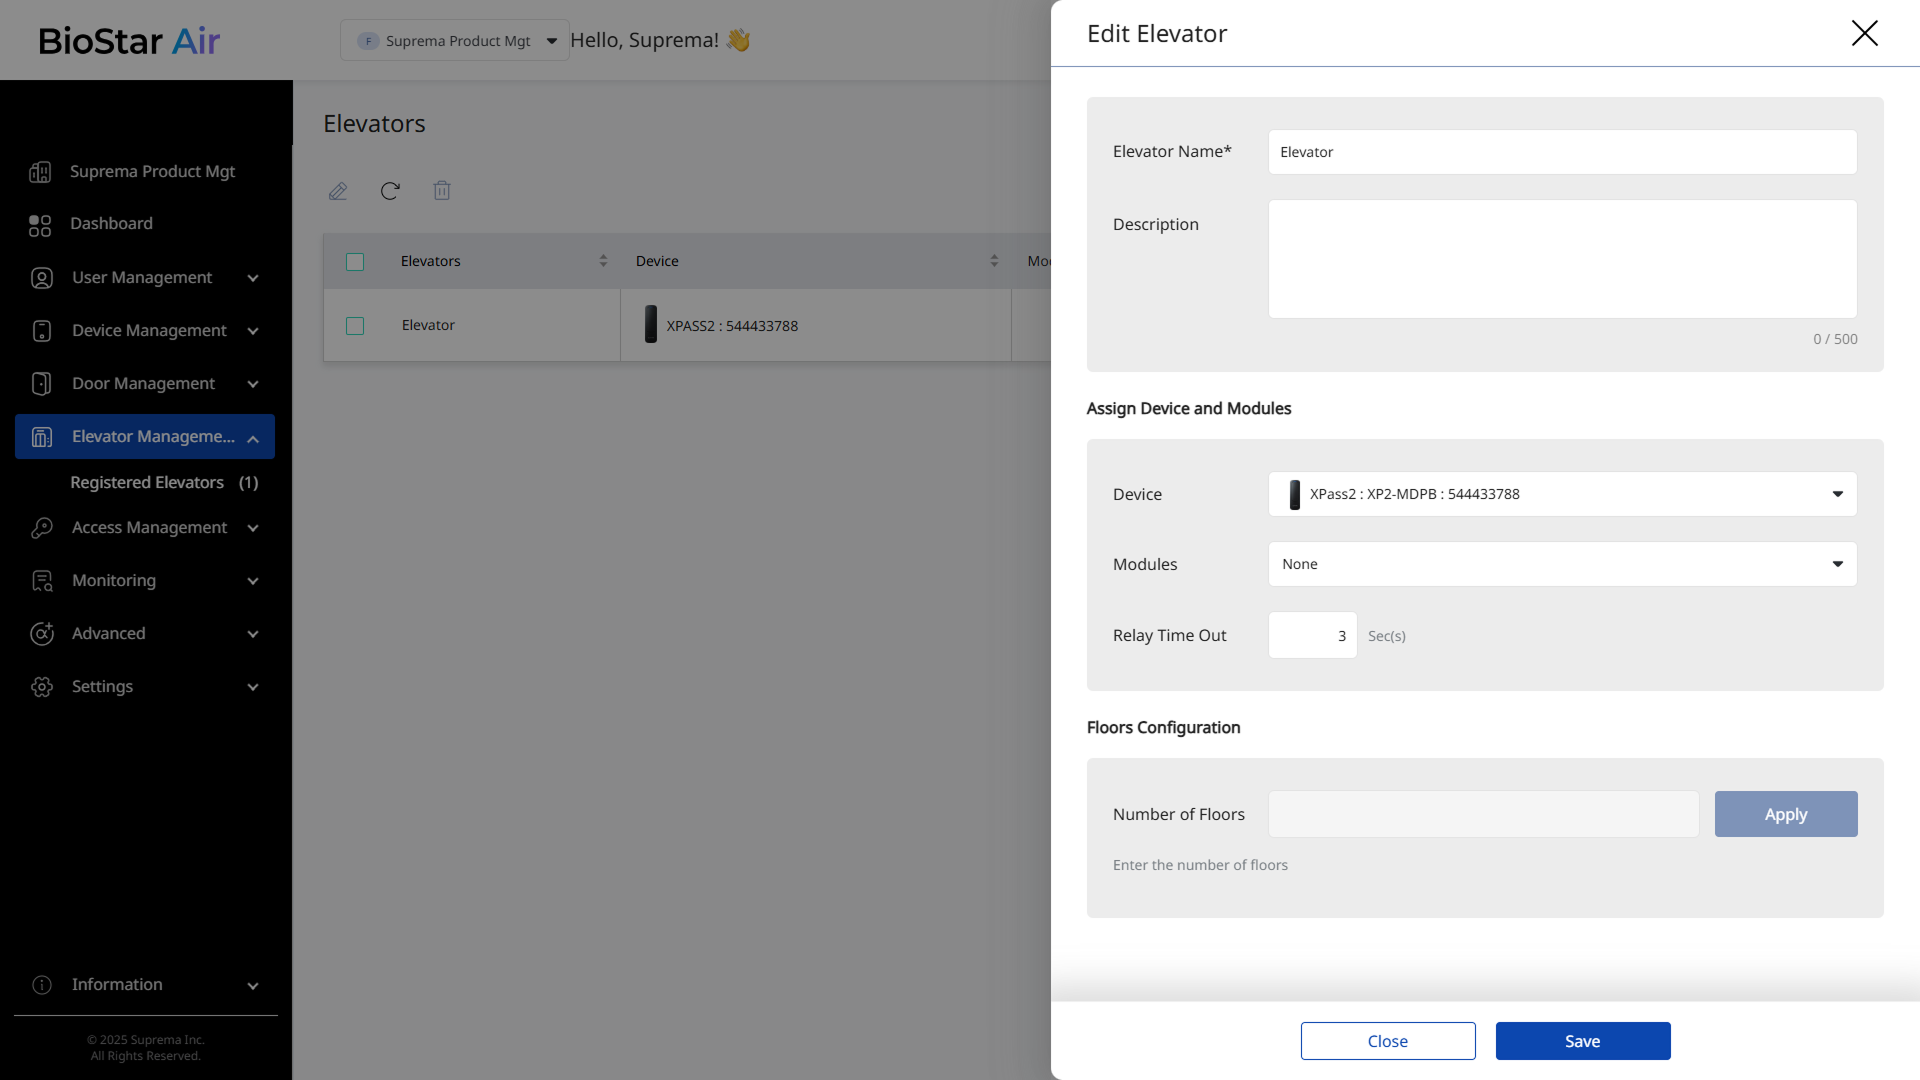The width and height of the screenshot is (1920, 1080).
Task: Click the Number of Floors input field
Action: 1483,814
